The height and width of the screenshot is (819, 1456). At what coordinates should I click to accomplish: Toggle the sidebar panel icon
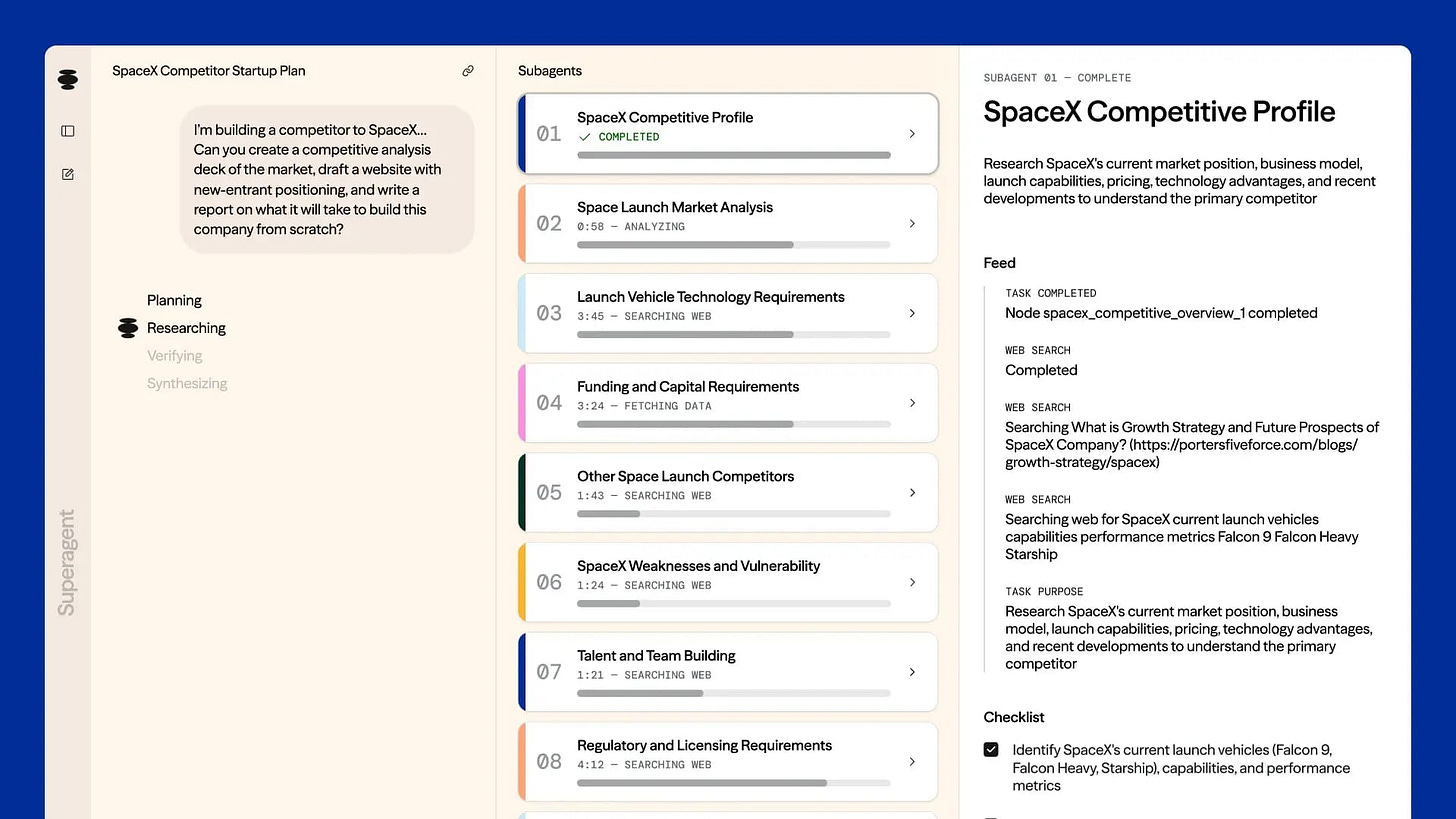67,130
